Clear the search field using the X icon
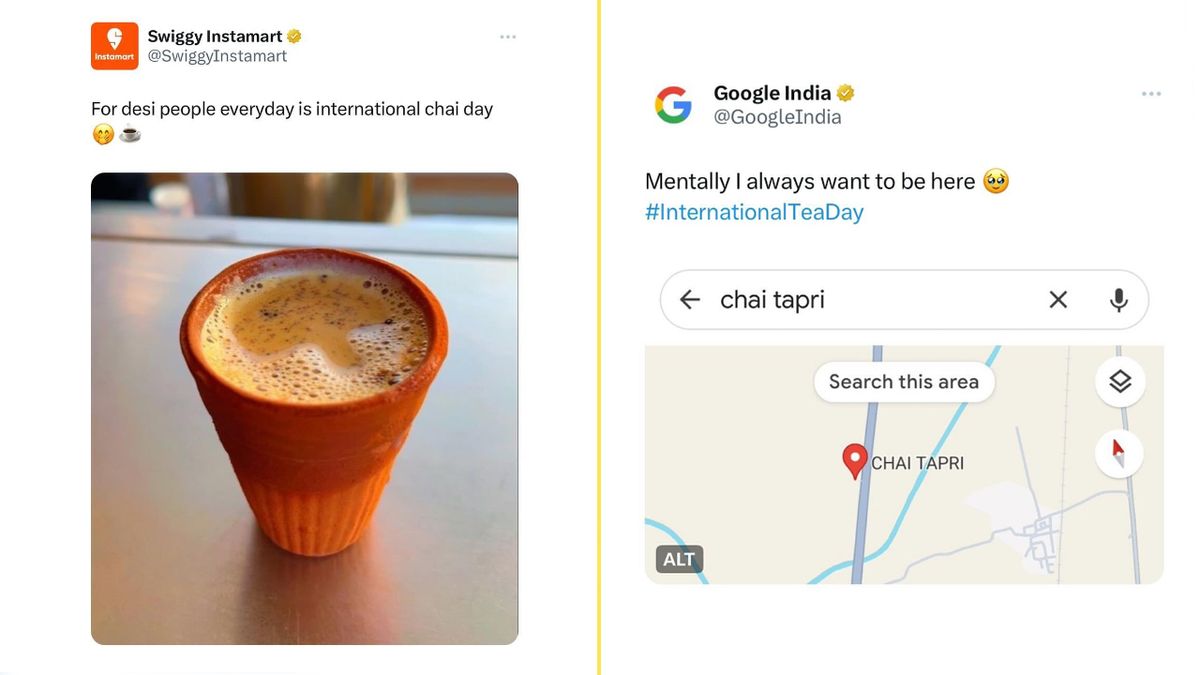 pyautogui.click(x=1058, y=299)
